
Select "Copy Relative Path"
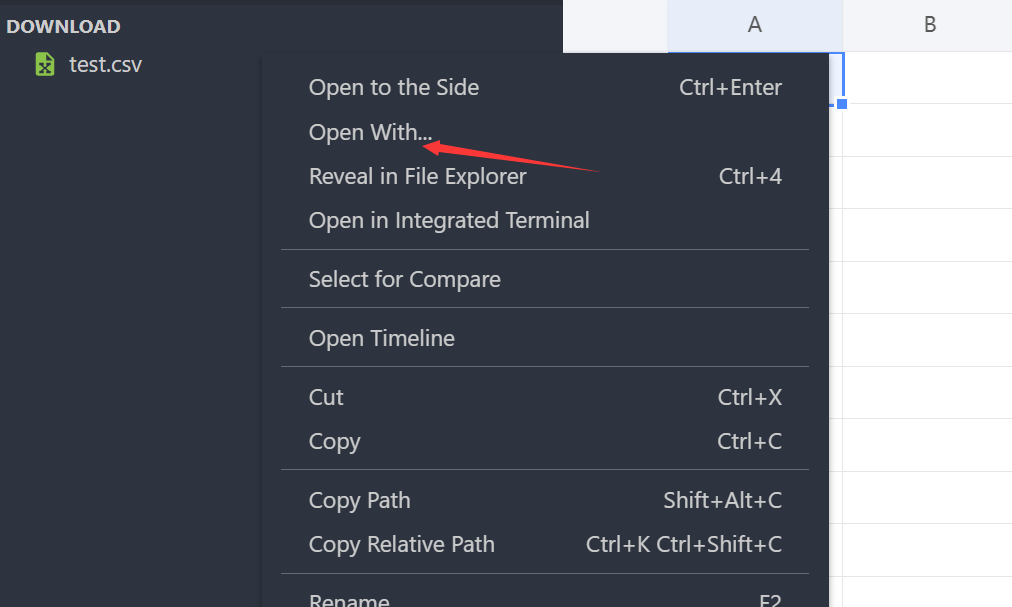(401, 544)
